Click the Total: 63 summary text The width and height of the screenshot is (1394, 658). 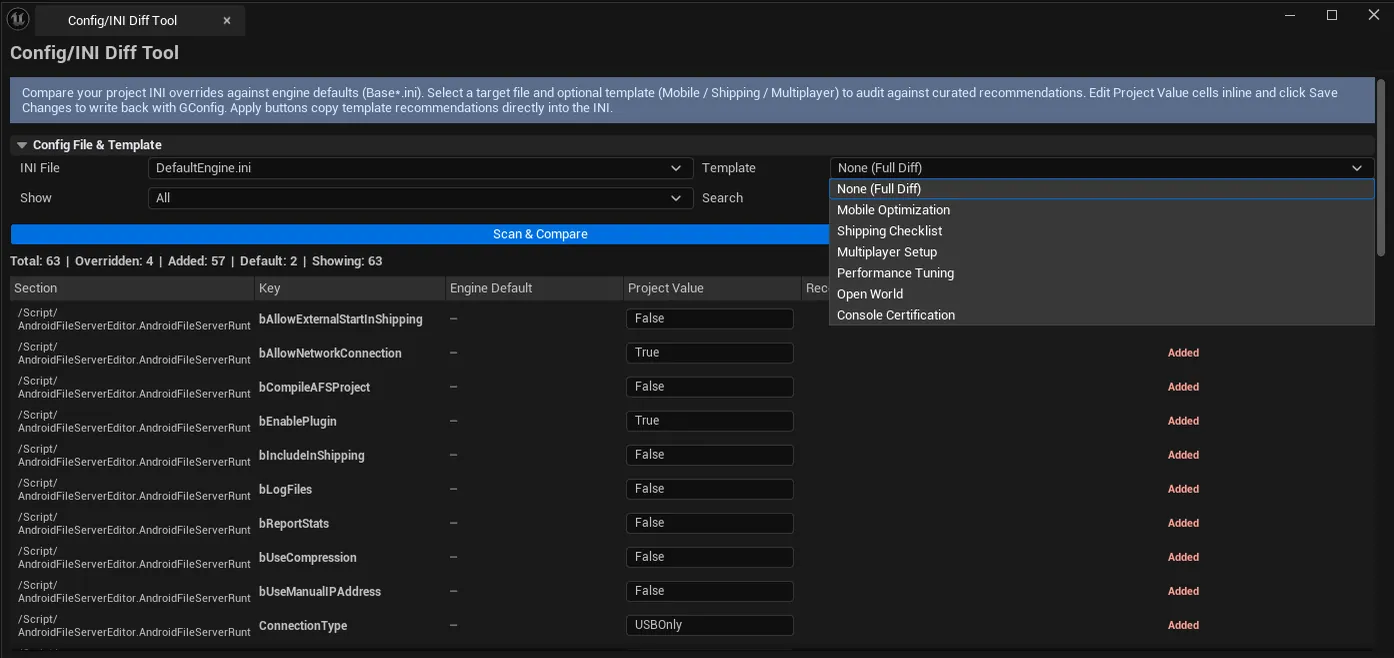coord(35,261)
